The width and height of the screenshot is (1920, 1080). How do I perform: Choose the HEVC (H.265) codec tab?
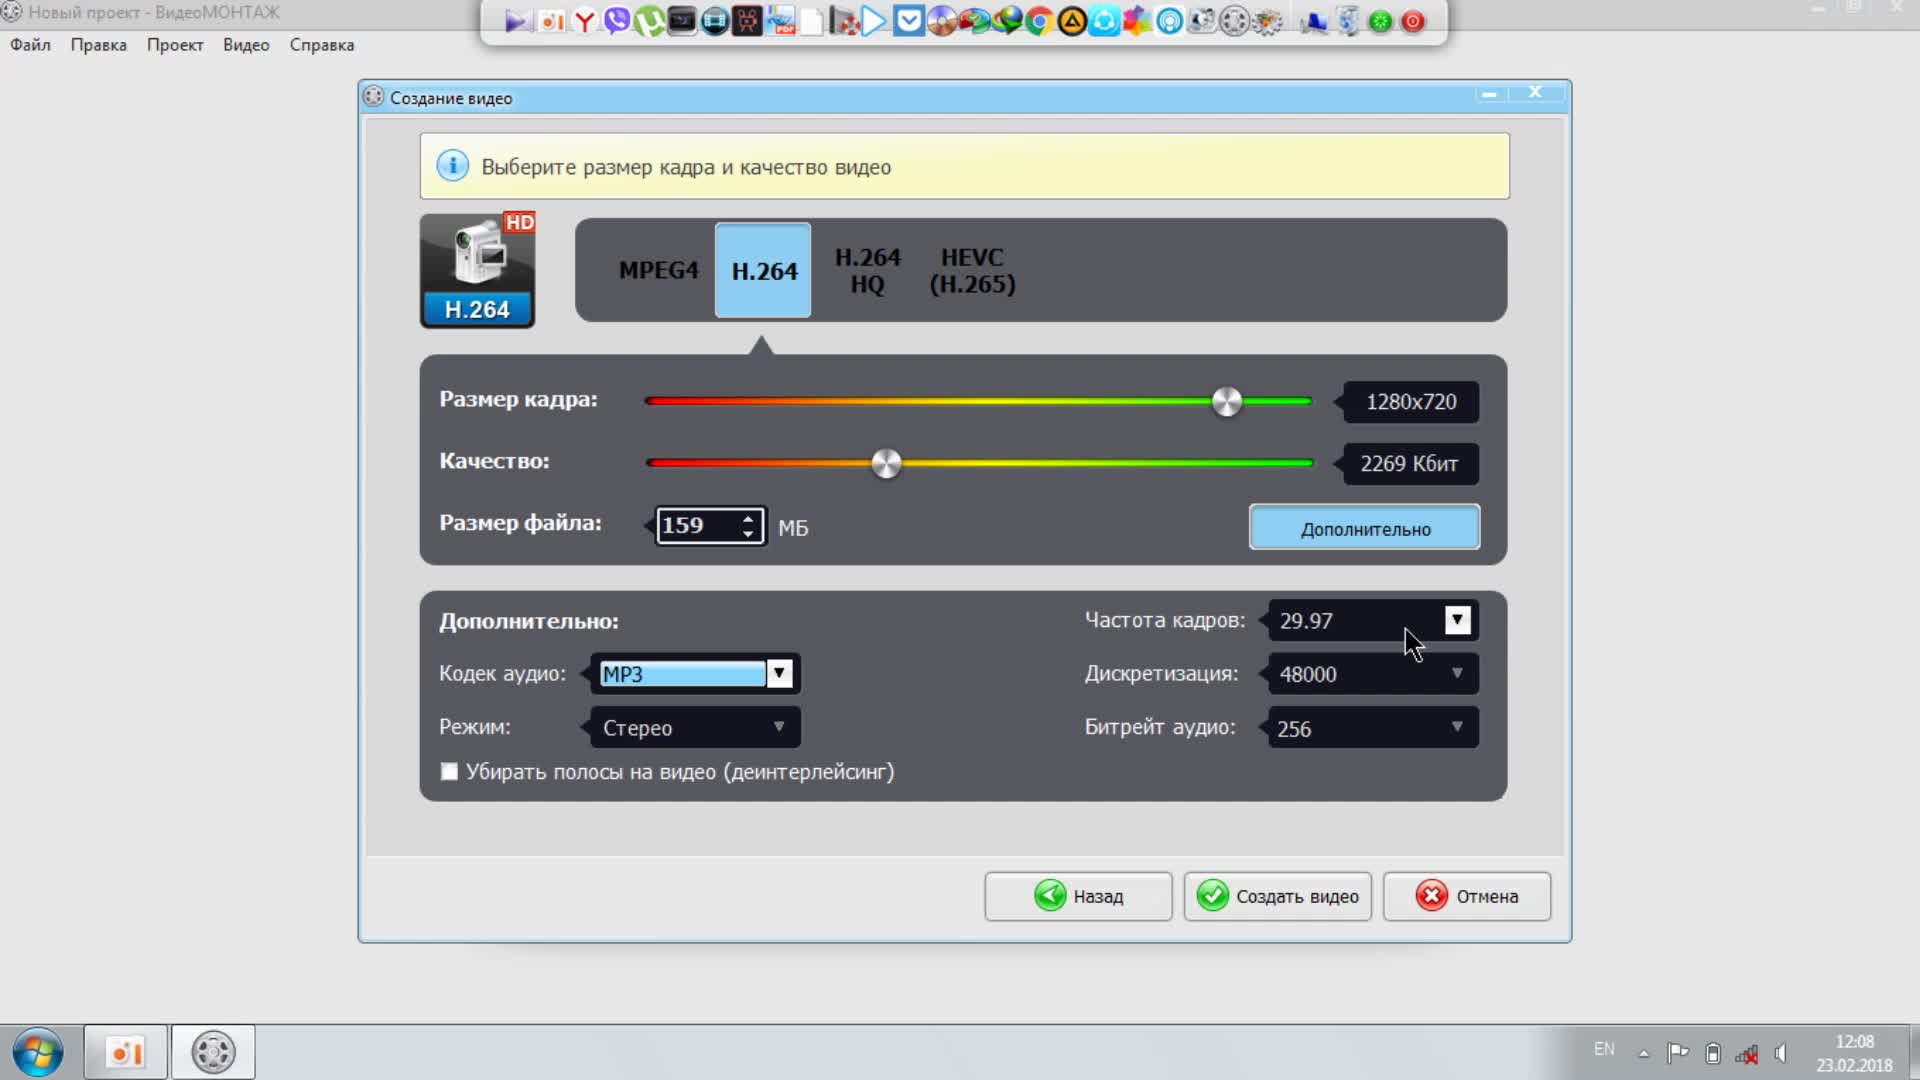point(972,271)
